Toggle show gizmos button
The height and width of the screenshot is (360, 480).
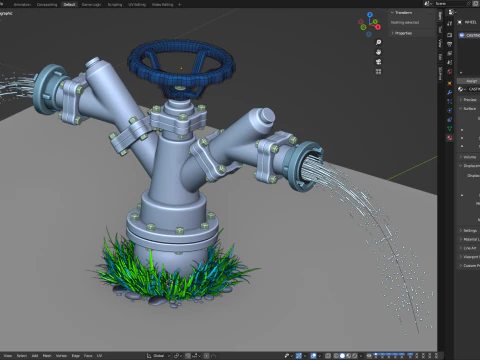tap(299, 356)
